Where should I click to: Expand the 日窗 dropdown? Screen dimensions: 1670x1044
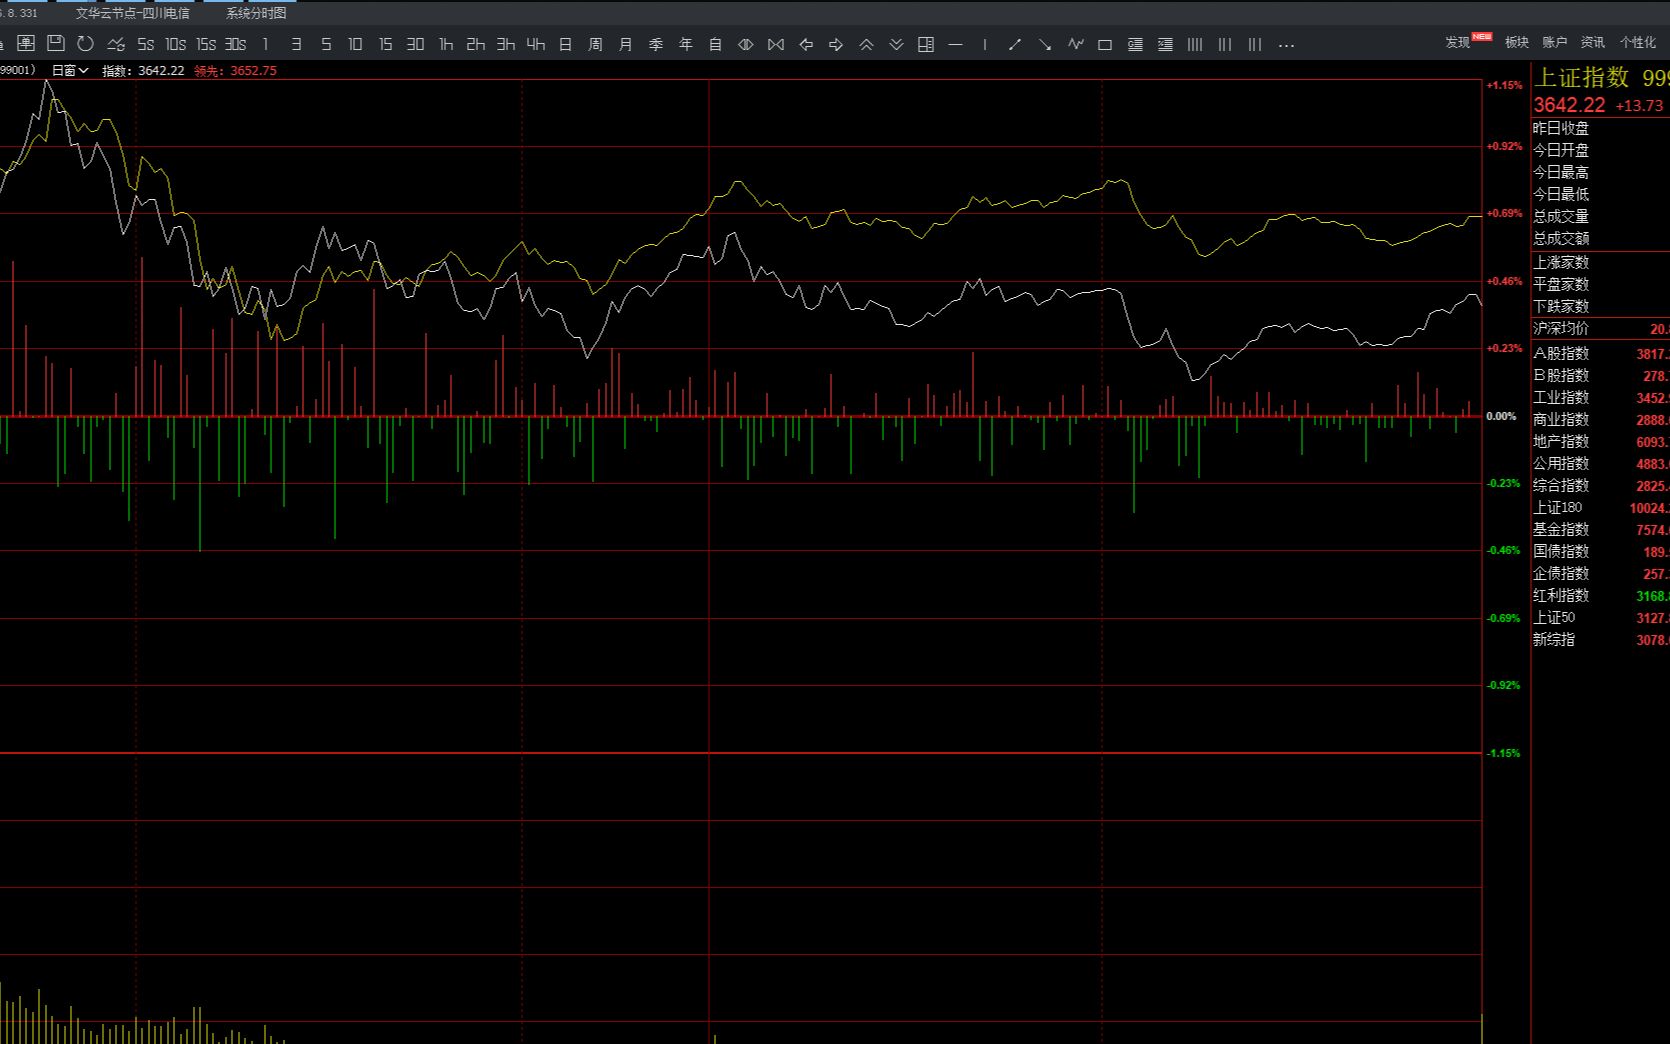click(70, 70)
